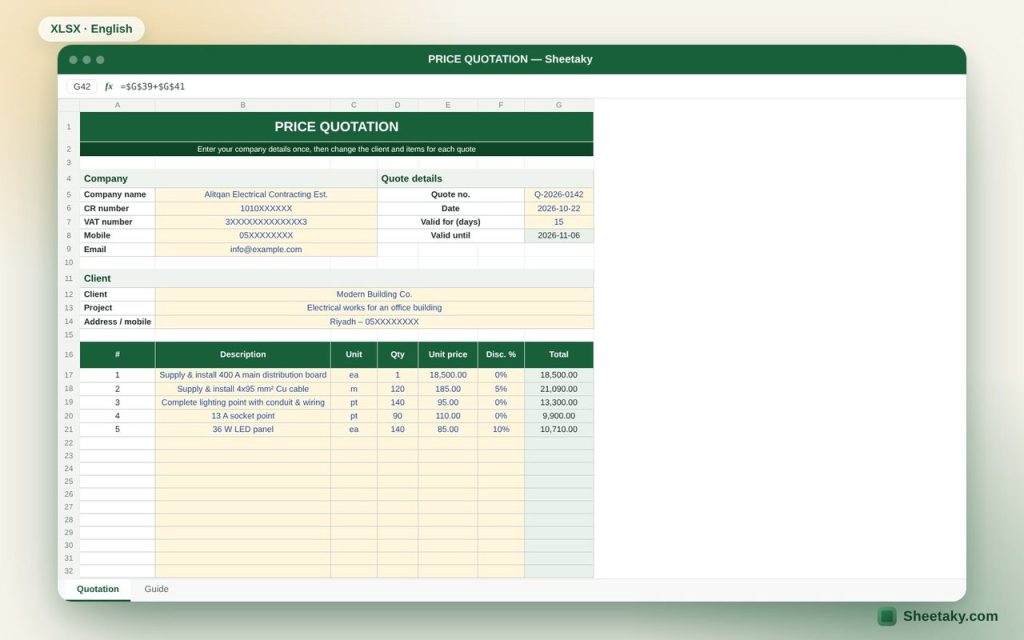Select the info@example.com email cell
This screenshot has width=1024, height=640.
point(266,249)
